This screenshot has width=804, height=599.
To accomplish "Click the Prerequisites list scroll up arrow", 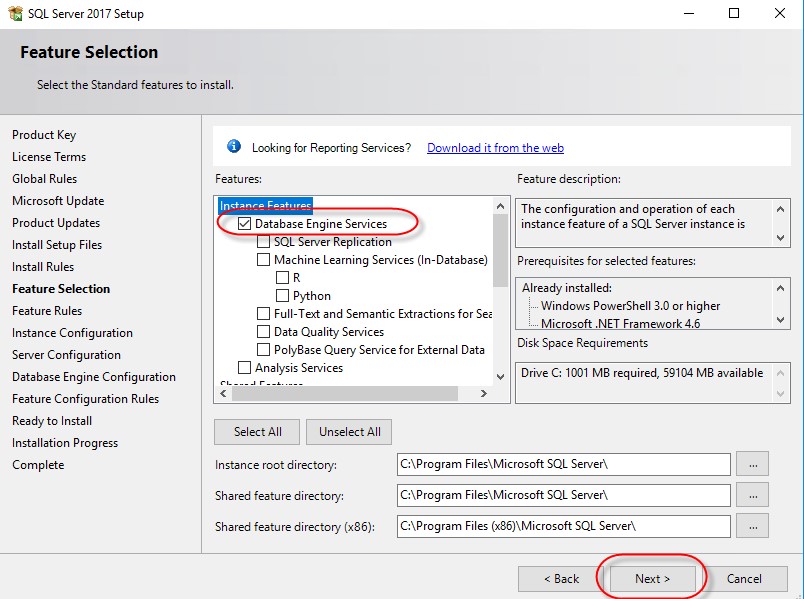I will coord(780,288).
